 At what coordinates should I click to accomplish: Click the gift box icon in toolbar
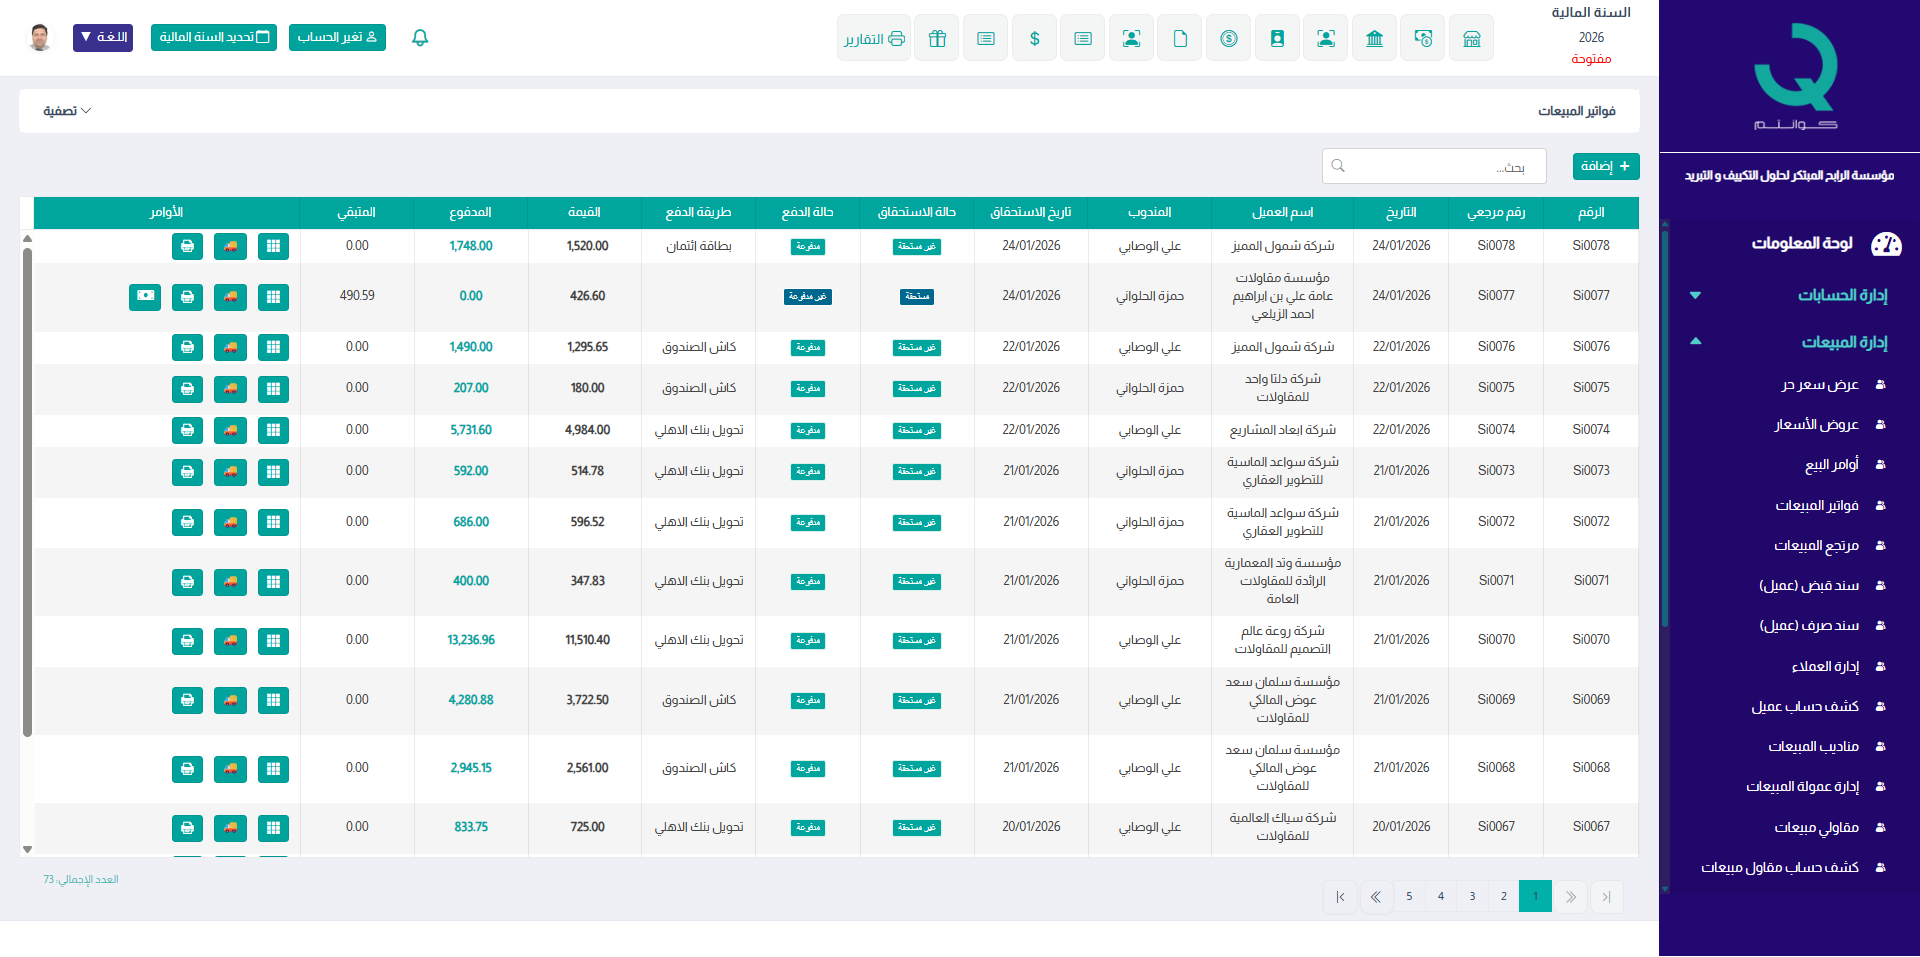click(936, 38)
